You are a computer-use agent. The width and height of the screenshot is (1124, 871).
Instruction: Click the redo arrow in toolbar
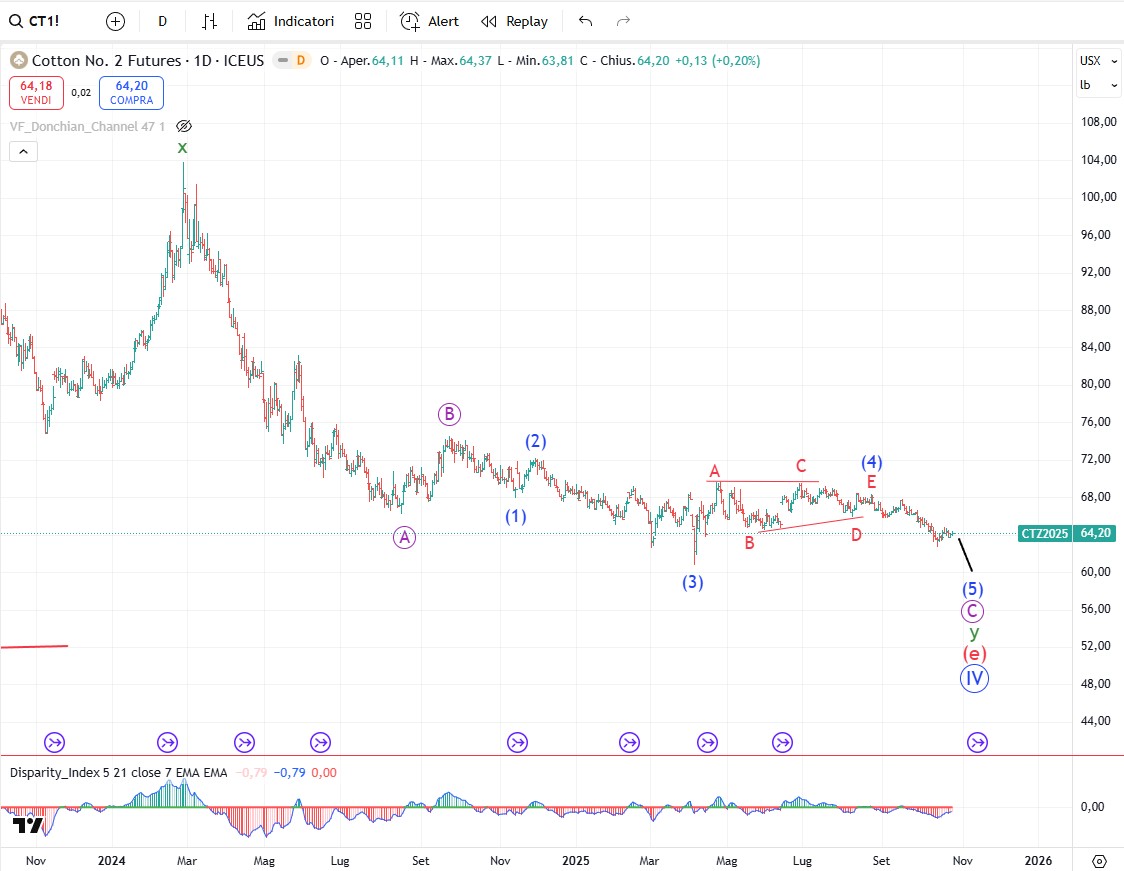point(623,21)
